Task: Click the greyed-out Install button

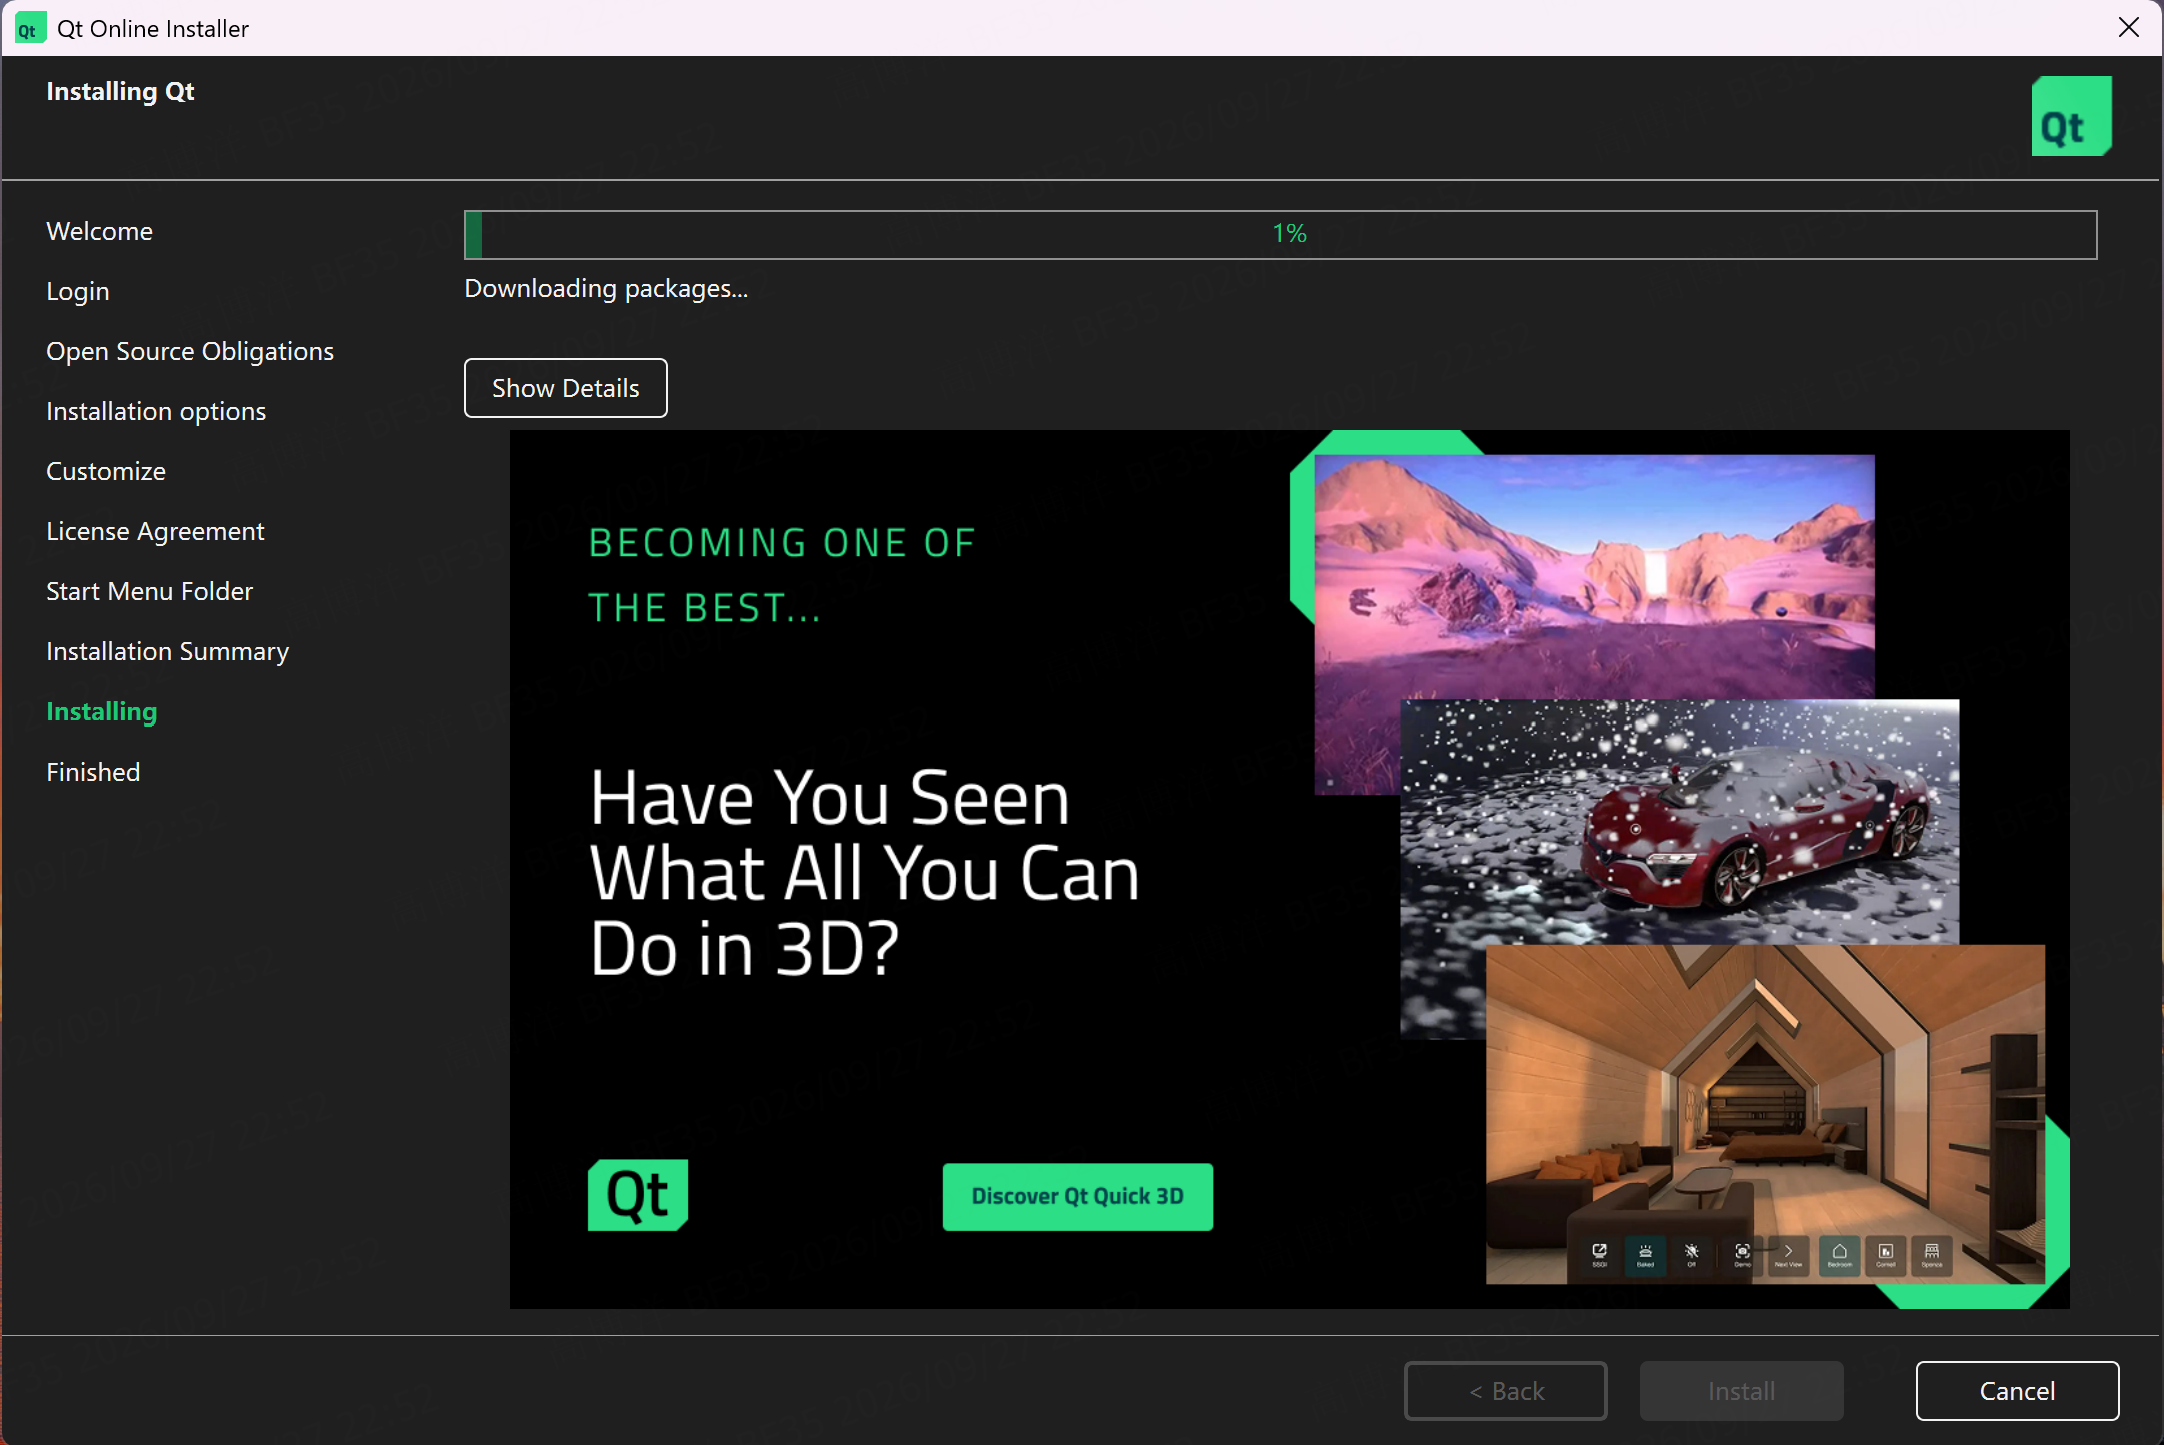Action: [x=1741, y=1391]
